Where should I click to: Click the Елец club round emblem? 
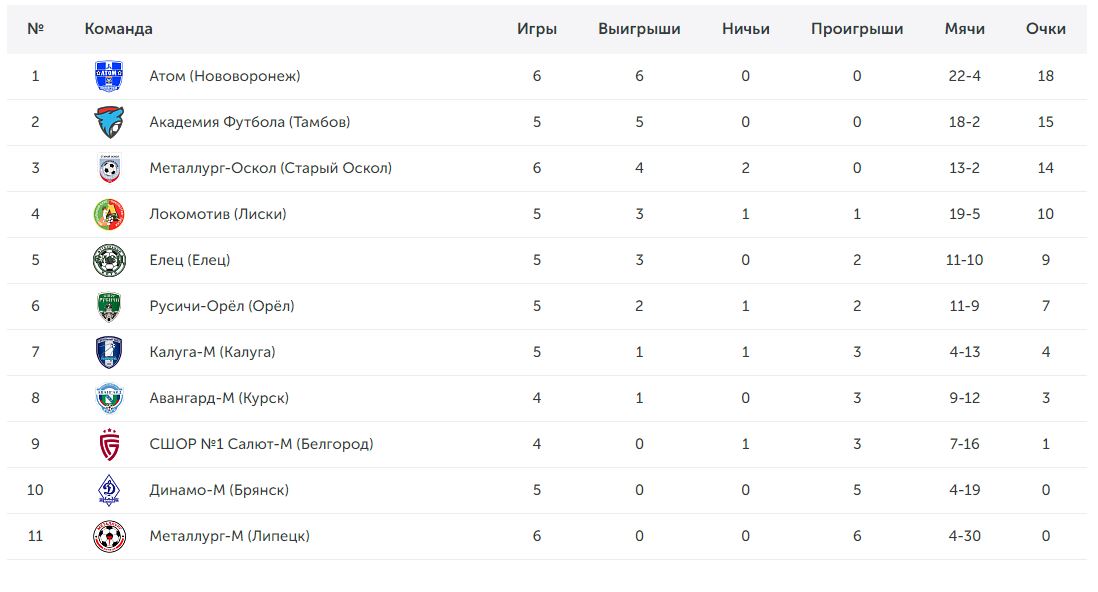click(x=109, y=261)
